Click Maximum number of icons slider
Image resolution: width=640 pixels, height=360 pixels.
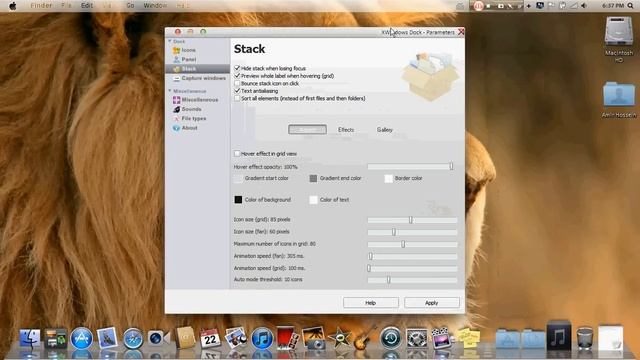[412, 244]
